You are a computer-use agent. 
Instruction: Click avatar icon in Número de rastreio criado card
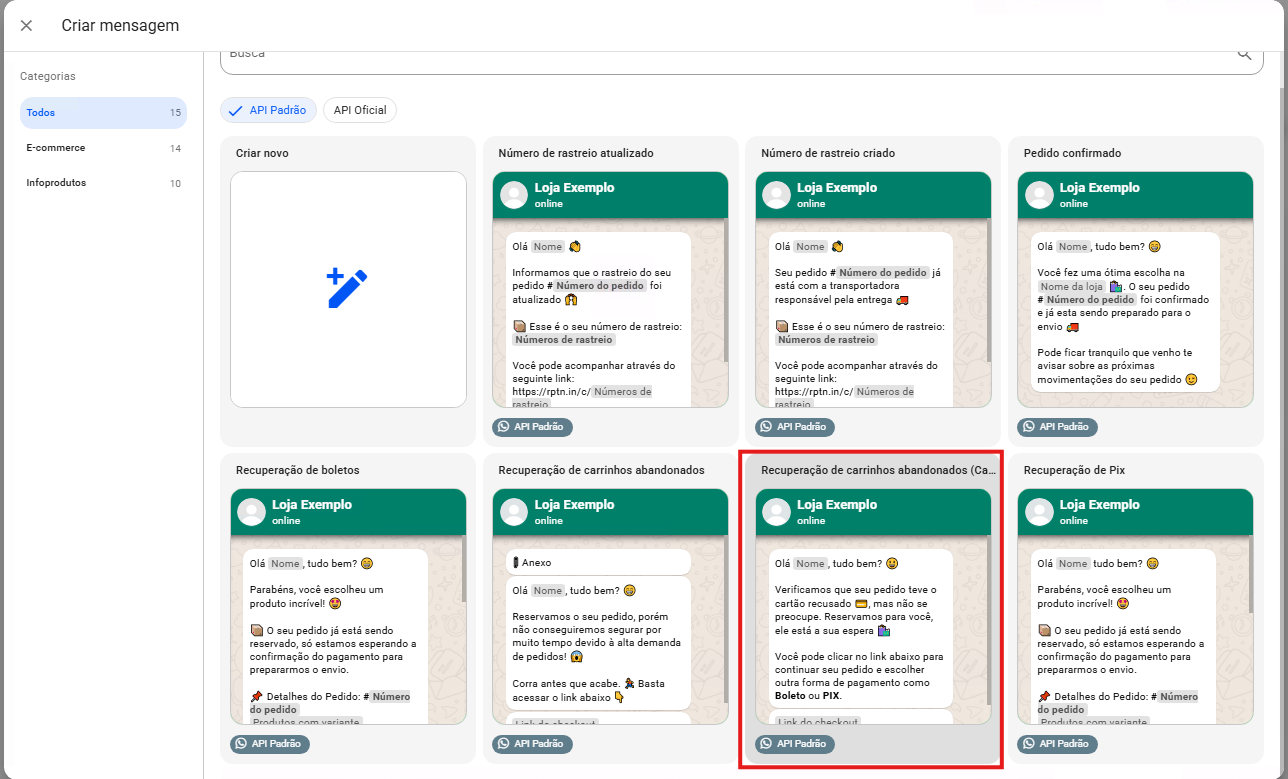pos(776,195)
